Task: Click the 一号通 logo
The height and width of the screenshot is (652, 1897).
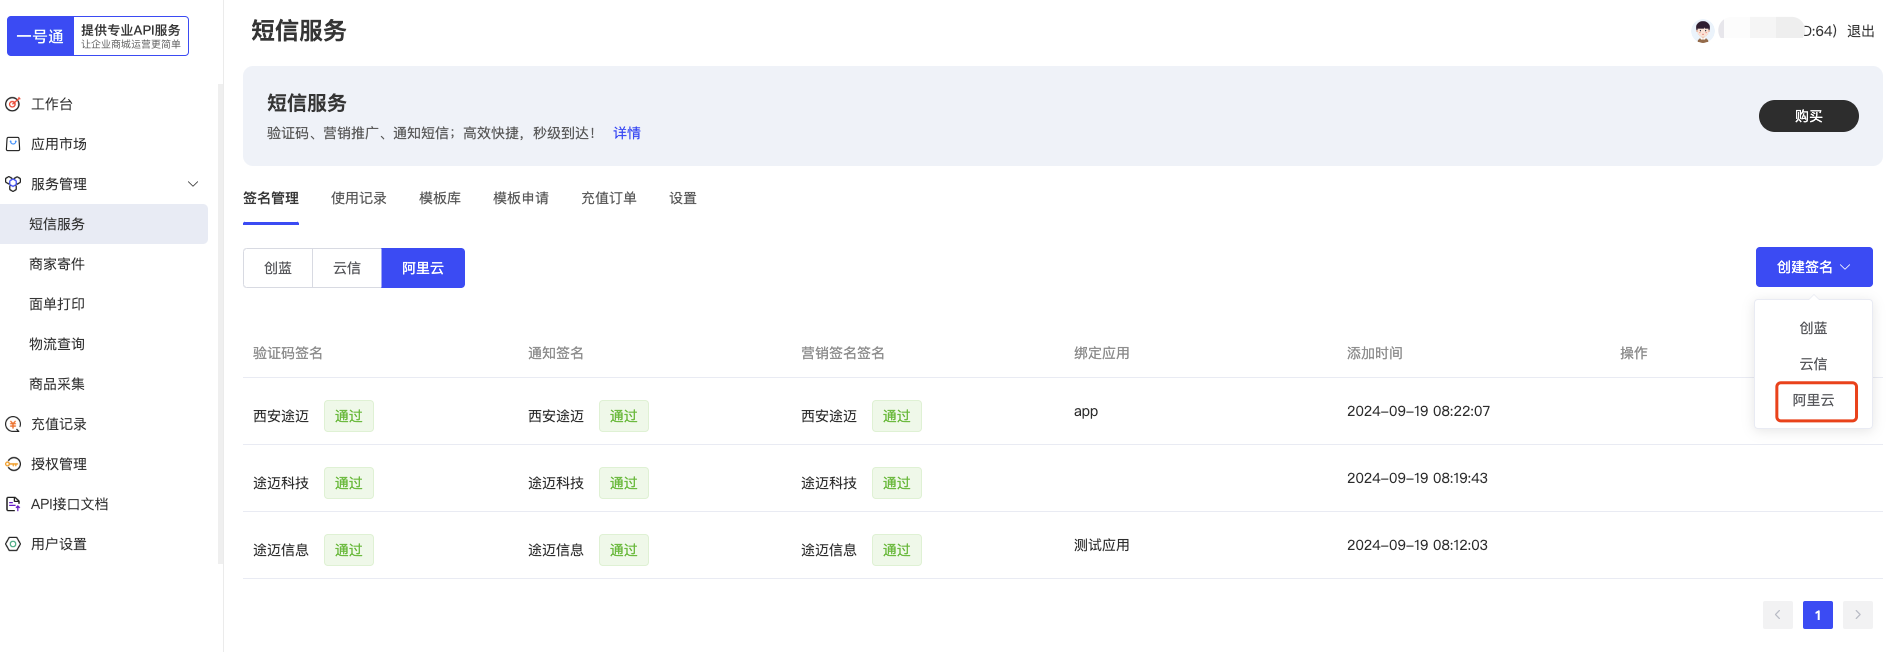Action: click(x=98, y=36)
